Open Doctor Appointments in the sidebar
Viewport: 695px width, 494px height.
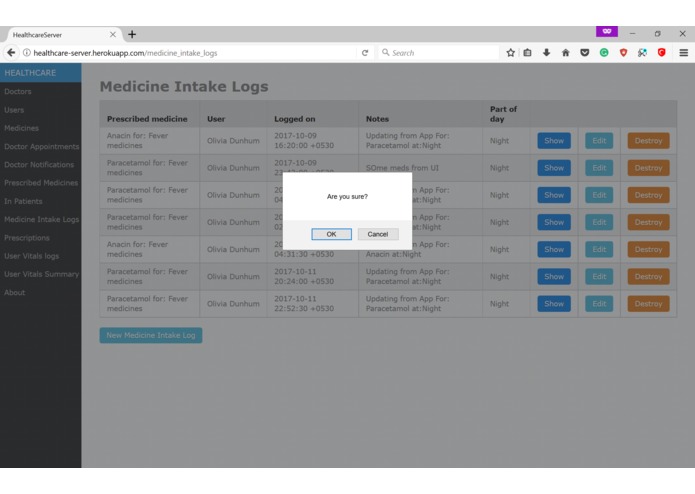coord(42,146)
